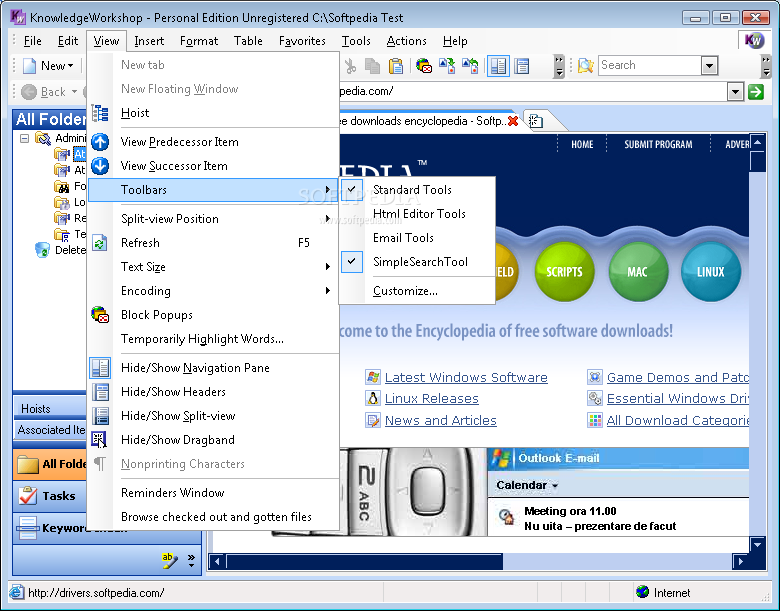Open the Text Size submenu
Viewport: 780px width, 611px height.
coord(213,267)
